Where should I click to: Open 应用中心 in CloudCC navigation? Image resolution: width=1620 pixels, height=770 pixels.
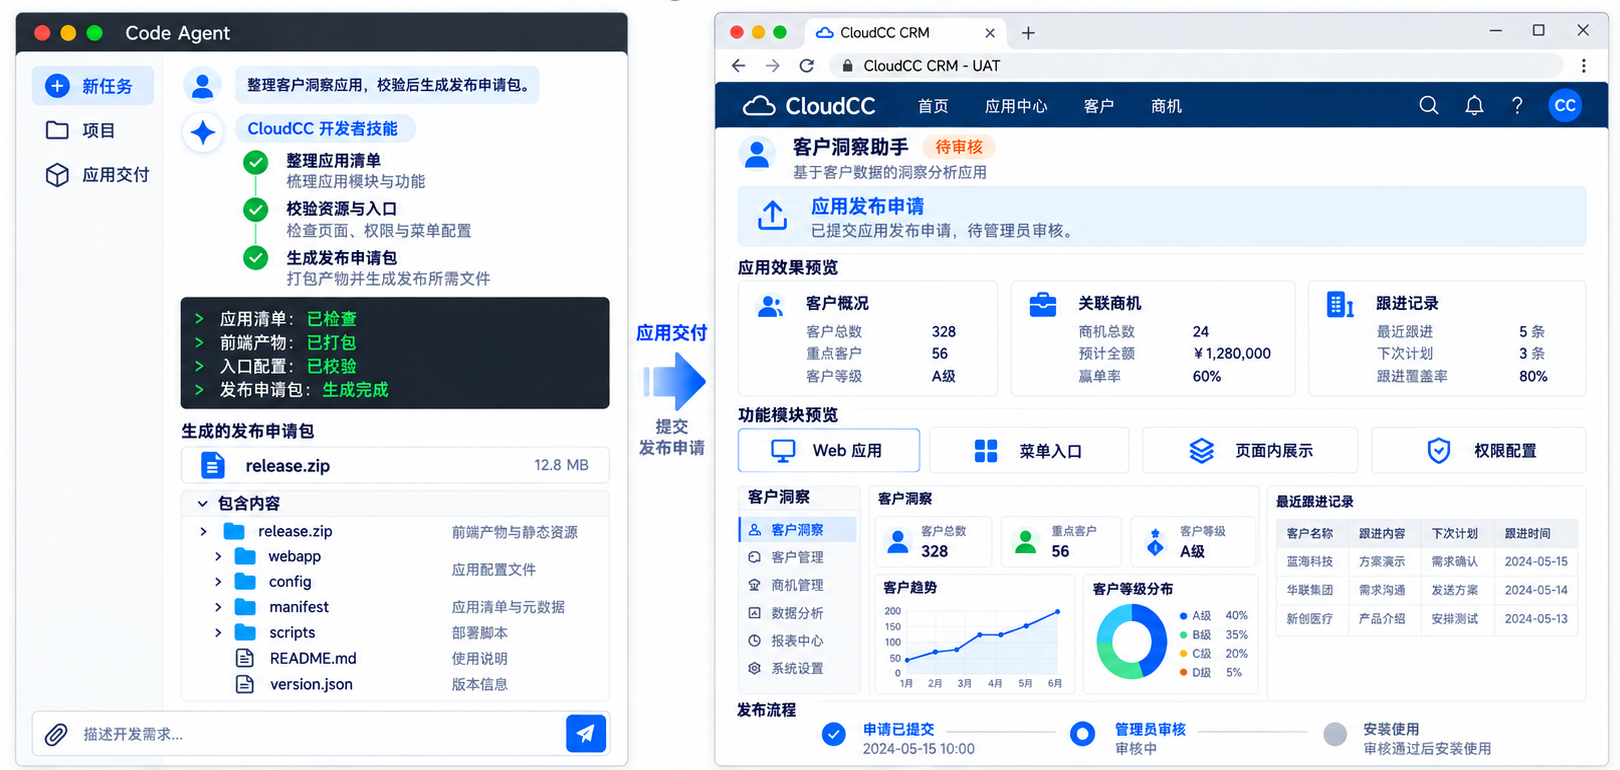[x=1016, y=106]
